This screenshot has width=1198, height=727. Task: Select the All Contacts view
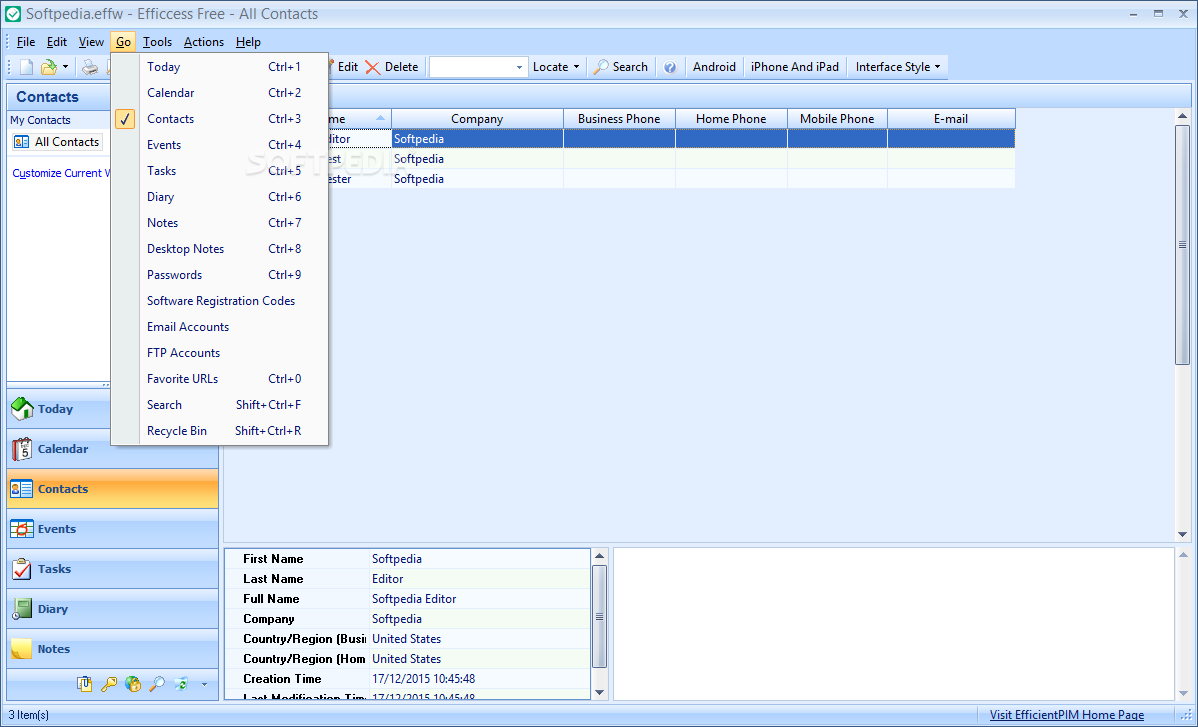click(x=57, y=142)
